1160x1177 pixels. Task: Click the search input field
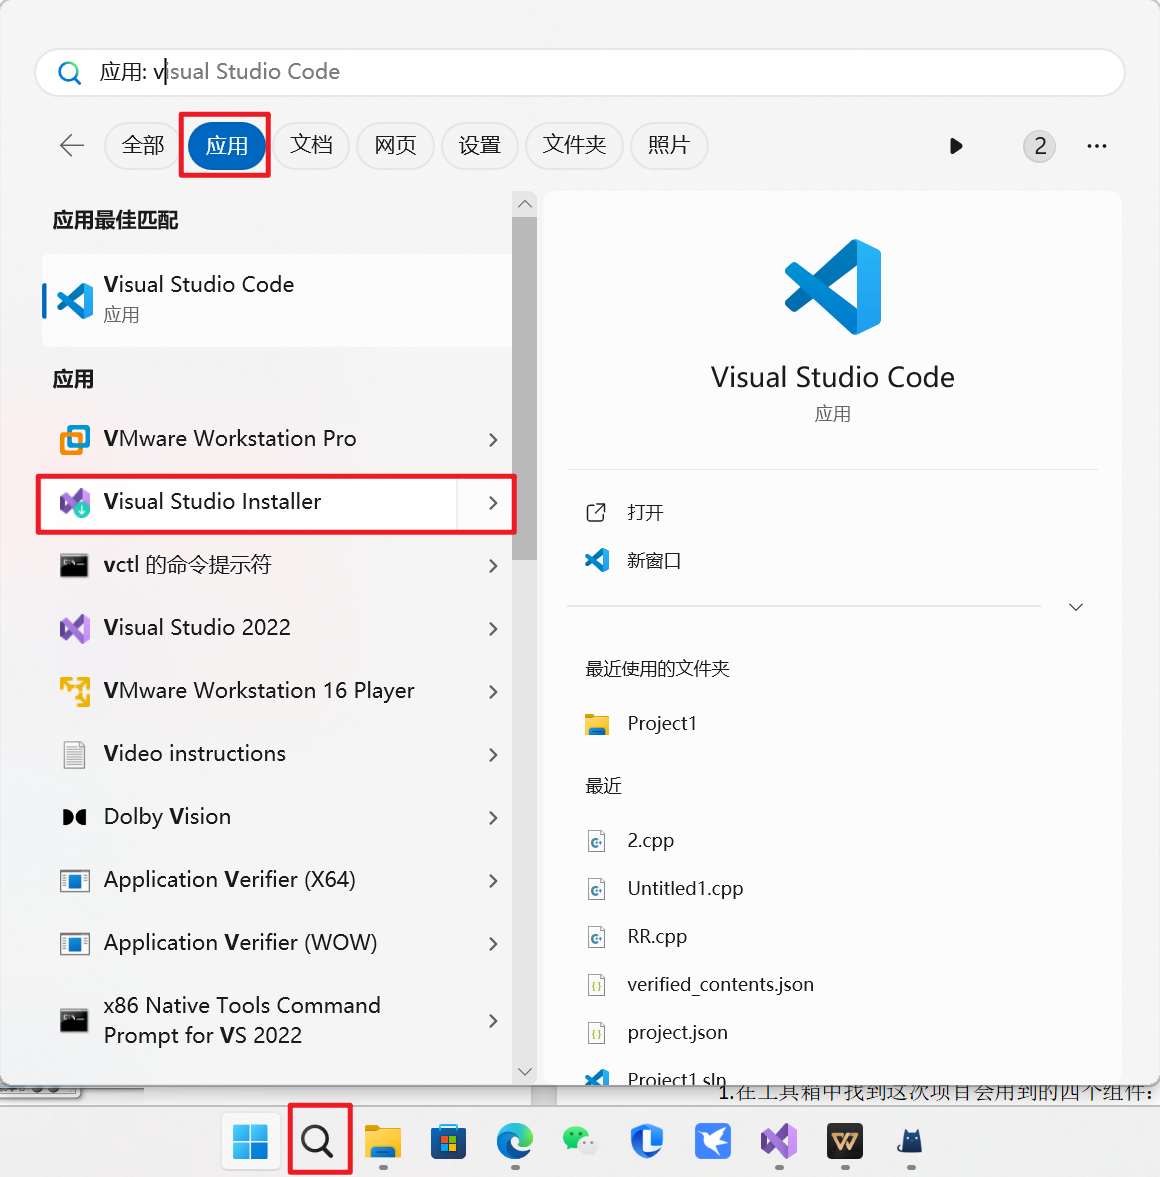[x=580, y=73]
